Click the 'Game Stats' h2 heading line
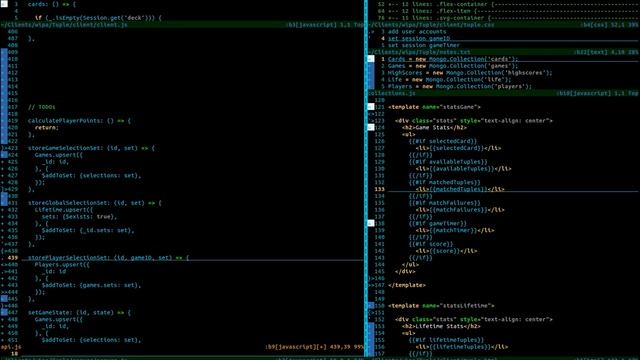This screenshot has width=640, height=360. coord(434,128)
